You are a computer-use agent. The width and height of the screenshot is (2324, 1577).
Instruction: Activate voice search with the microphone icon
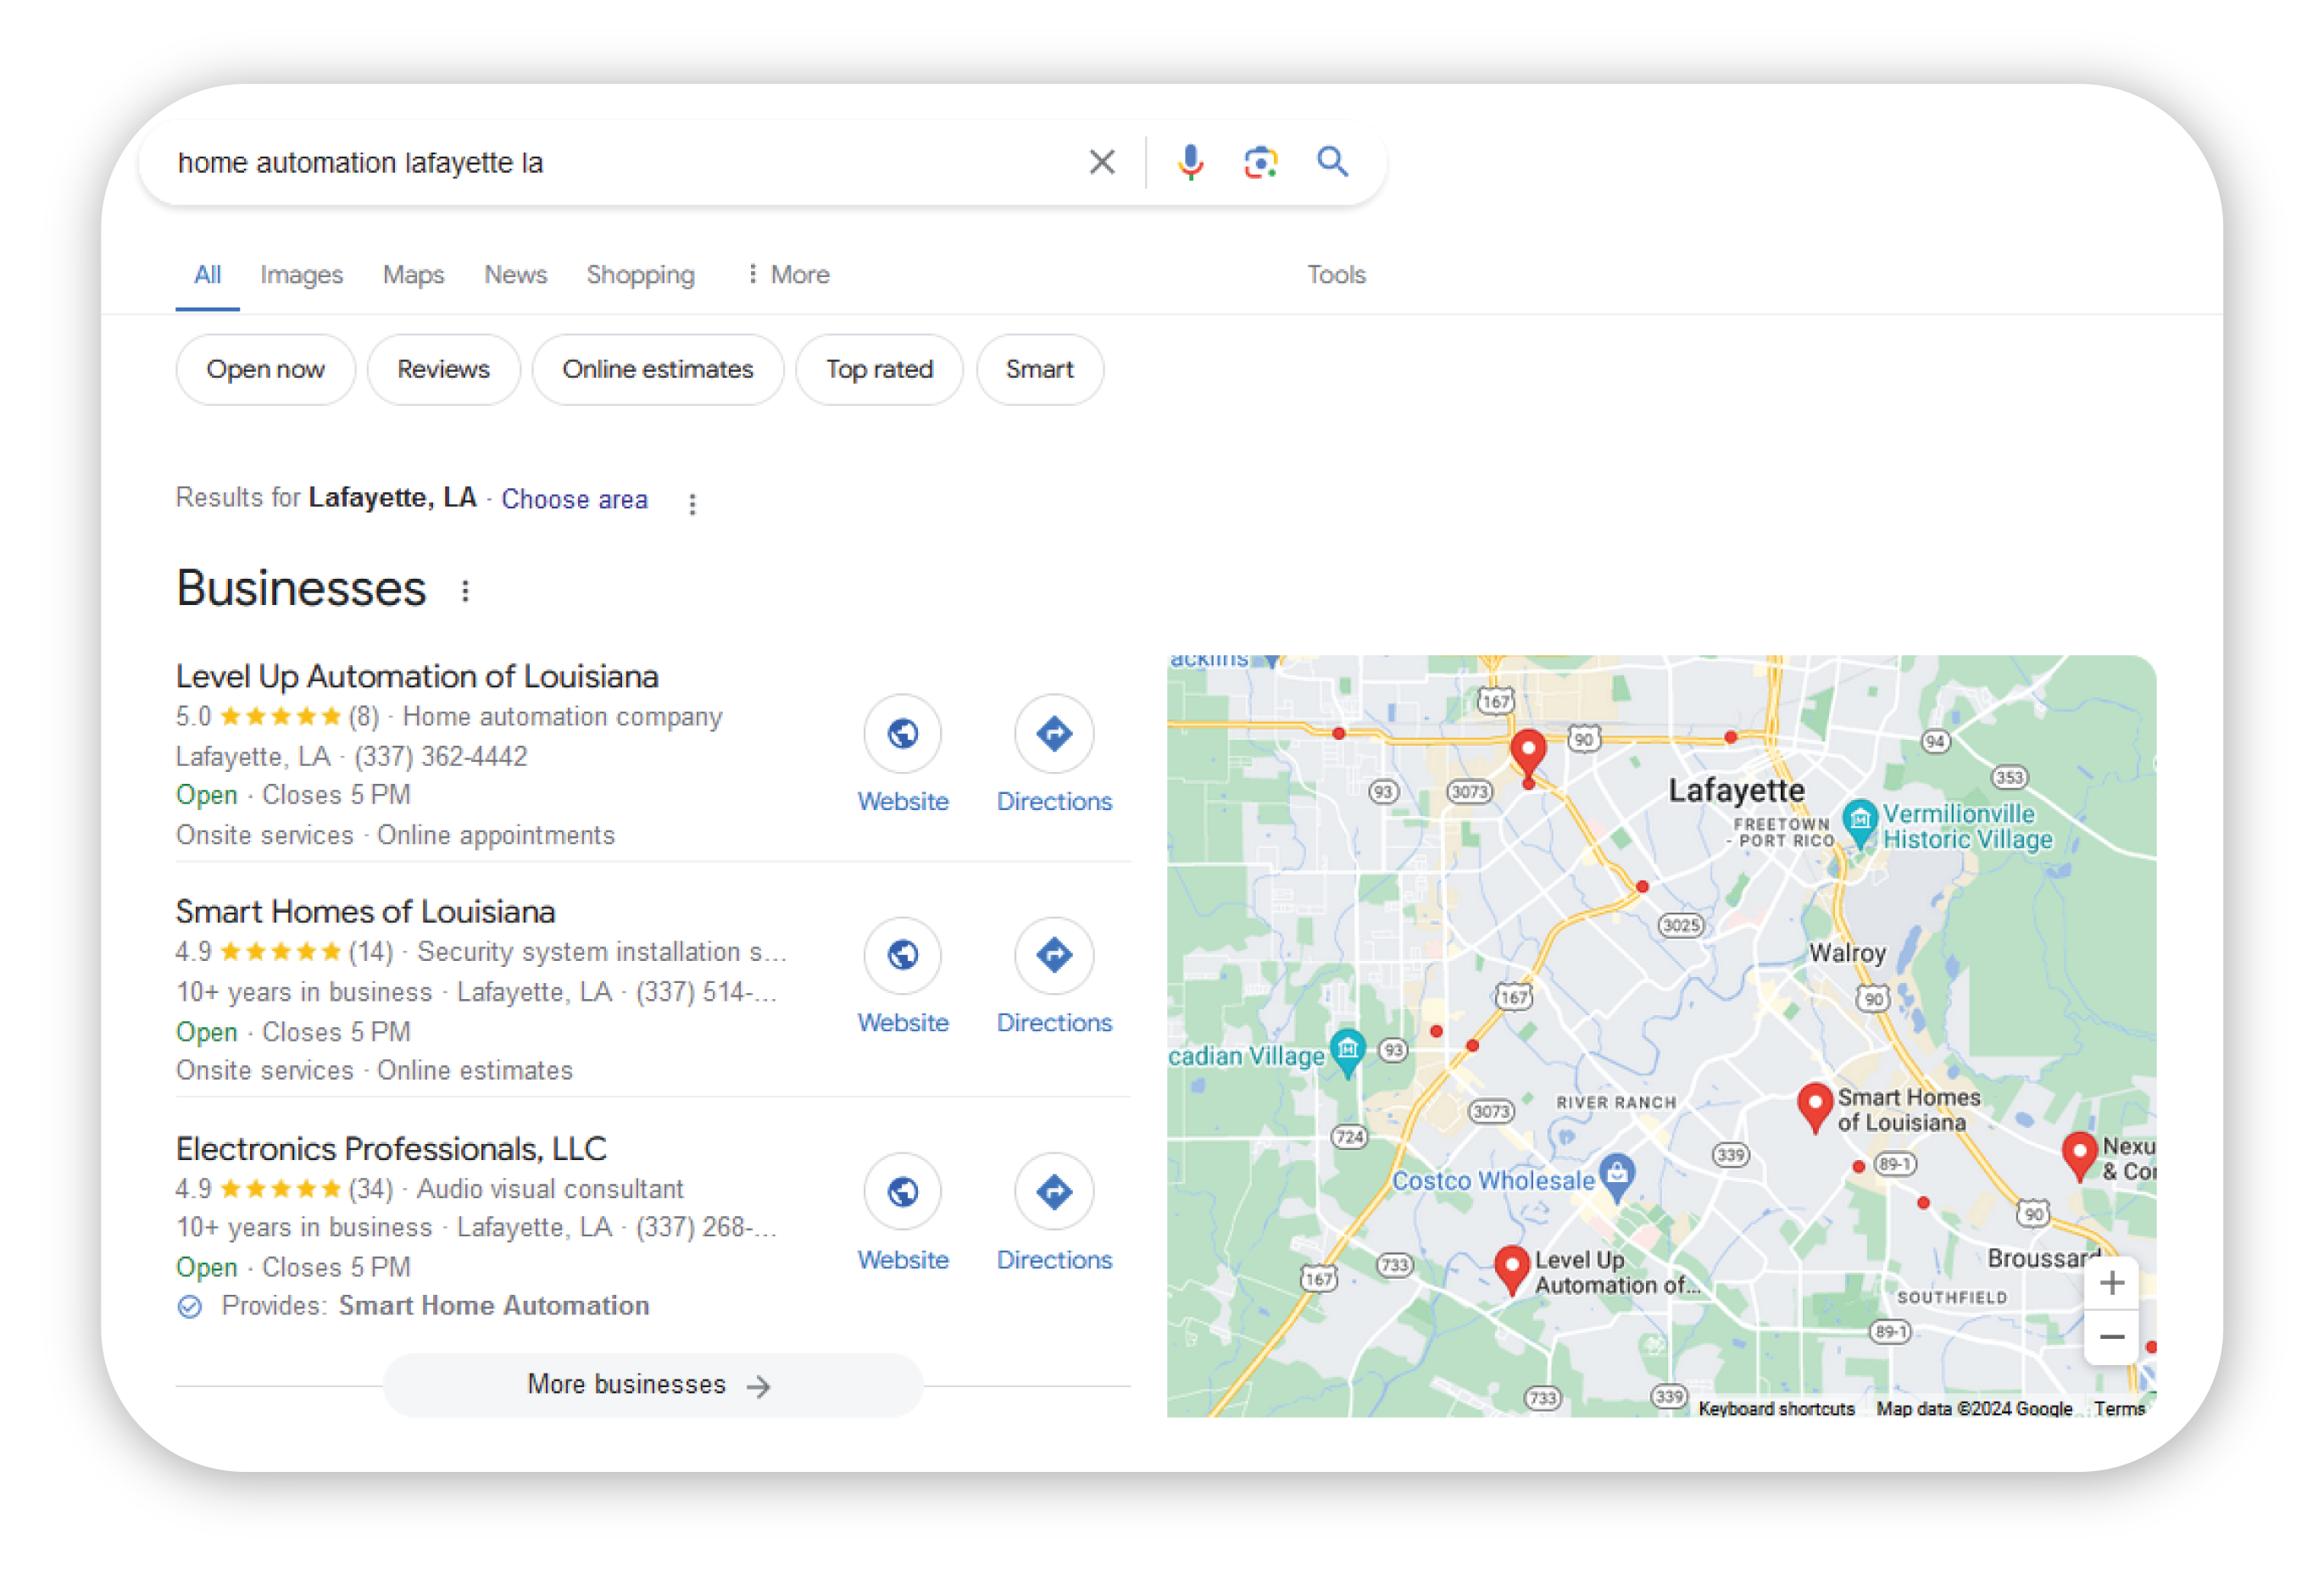(x=1190, y=161)
